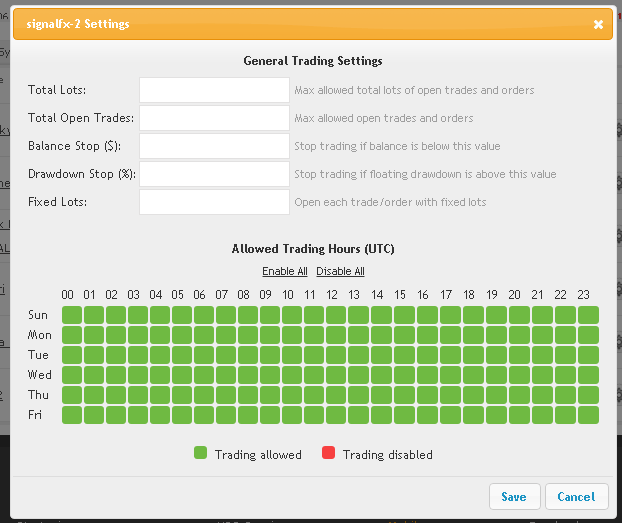Image resolution: width=622 pixels, height=523 pixels.
Task: Focus the Total Open Trades field
Action: [x=214, y=118]
